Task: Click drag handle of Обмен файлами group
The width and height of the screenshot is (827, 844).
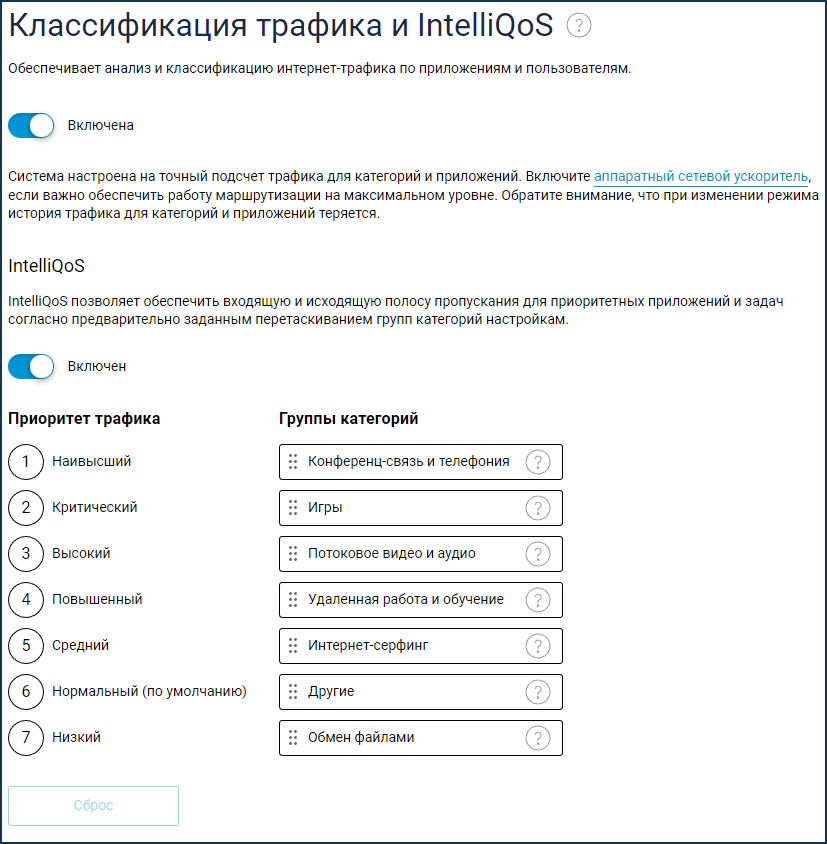Action: (x=293, y=738)
